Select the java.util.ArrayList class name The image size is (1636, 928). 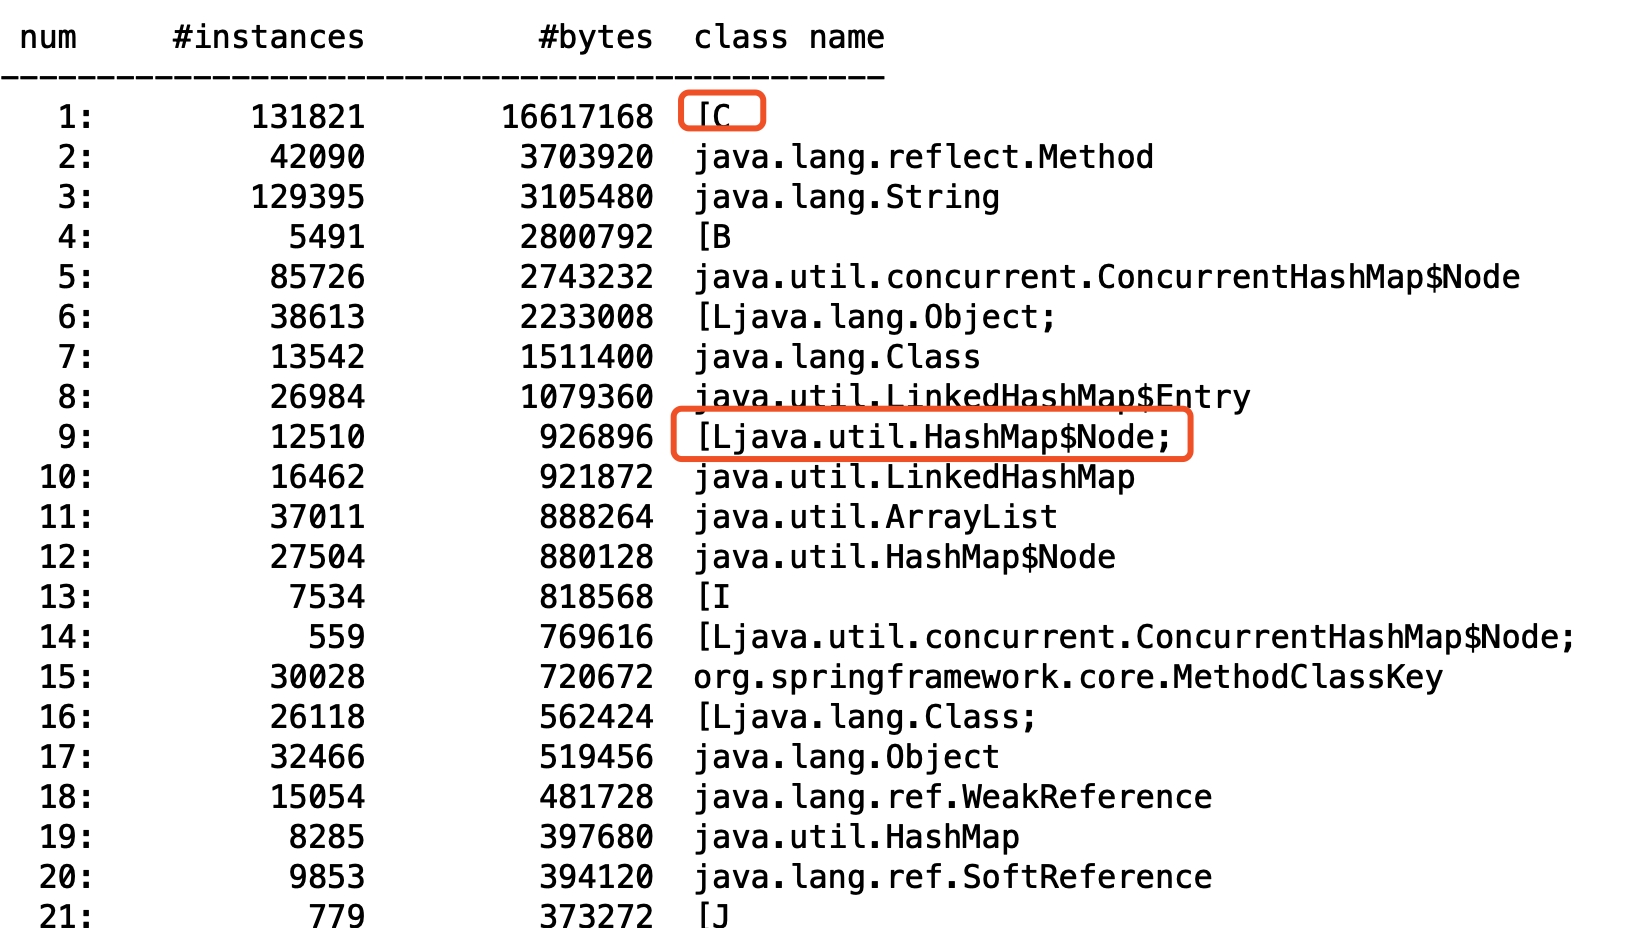[x=875, y=517]
